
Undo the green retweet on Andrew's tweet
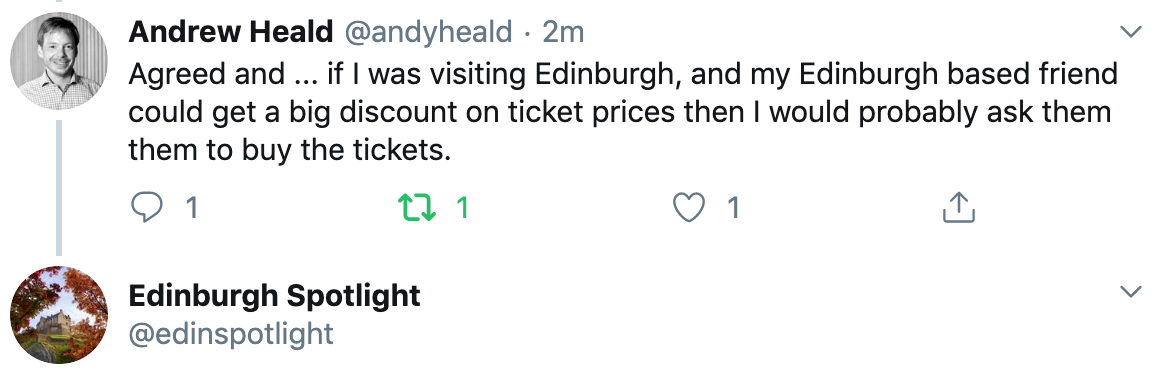pyautogui.click(x=417, y=208)
